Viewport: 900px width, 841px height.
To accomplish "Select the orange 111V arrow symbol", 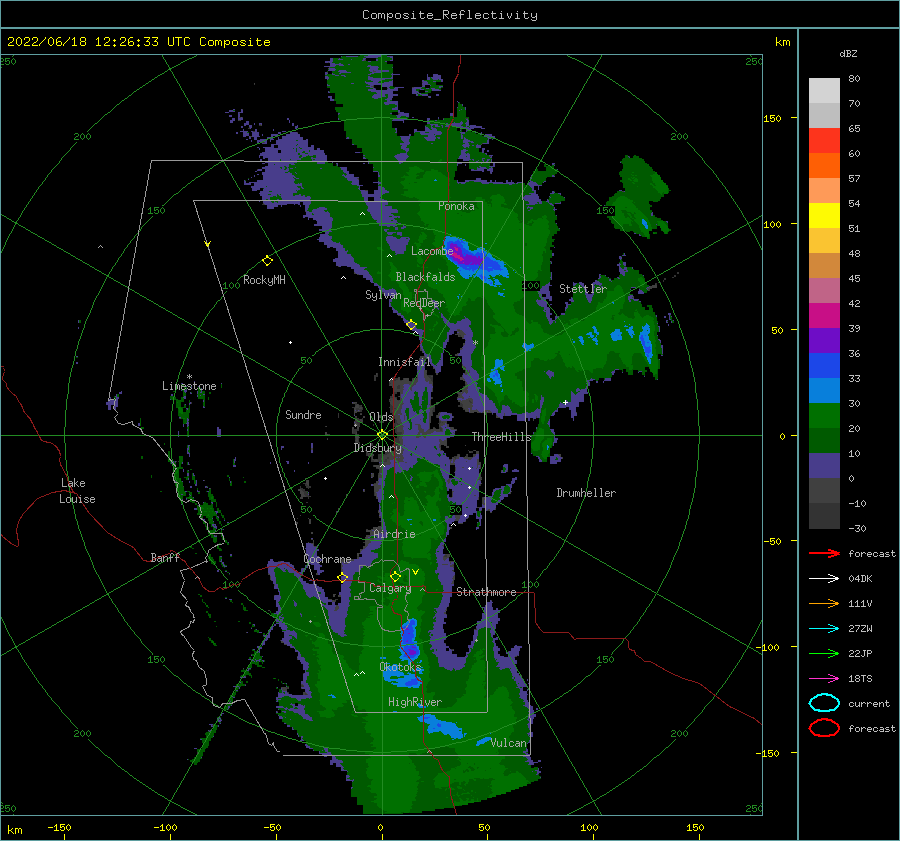I will click(x=824, y=603).
